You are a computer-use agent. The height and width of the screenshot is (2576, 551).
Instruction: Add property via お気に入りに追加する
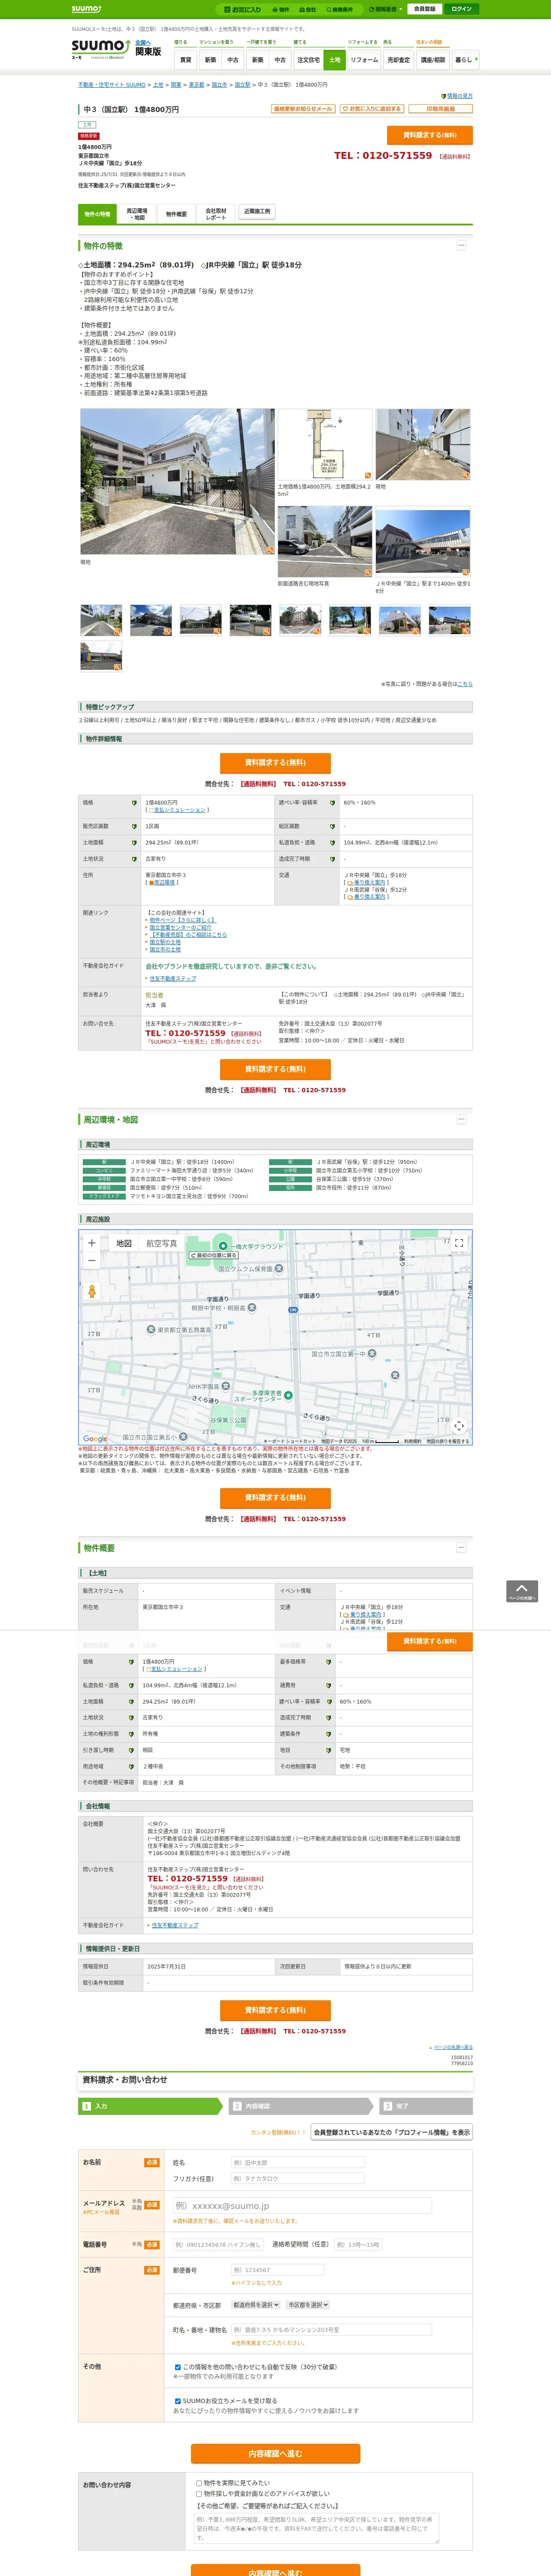point(372,109)
